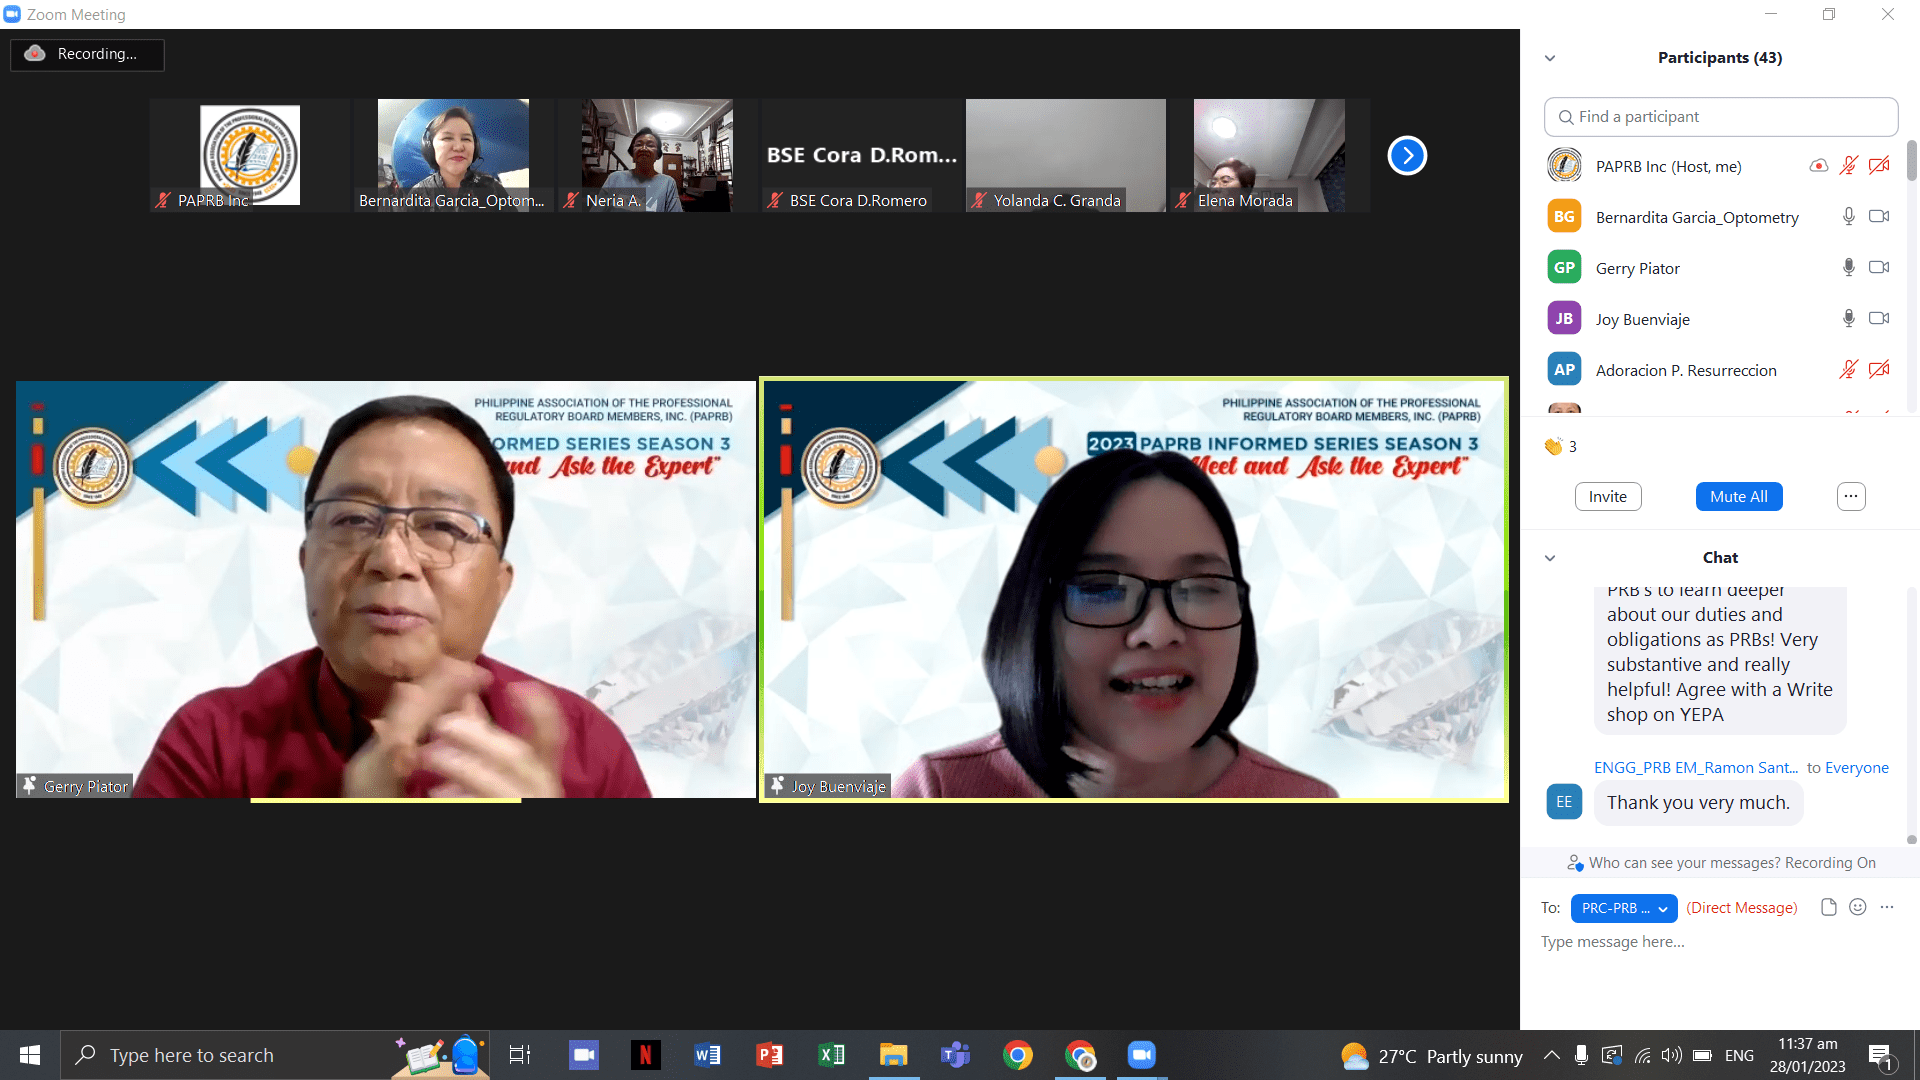Select BSE Cora D.Romero thumbnail

861,155
